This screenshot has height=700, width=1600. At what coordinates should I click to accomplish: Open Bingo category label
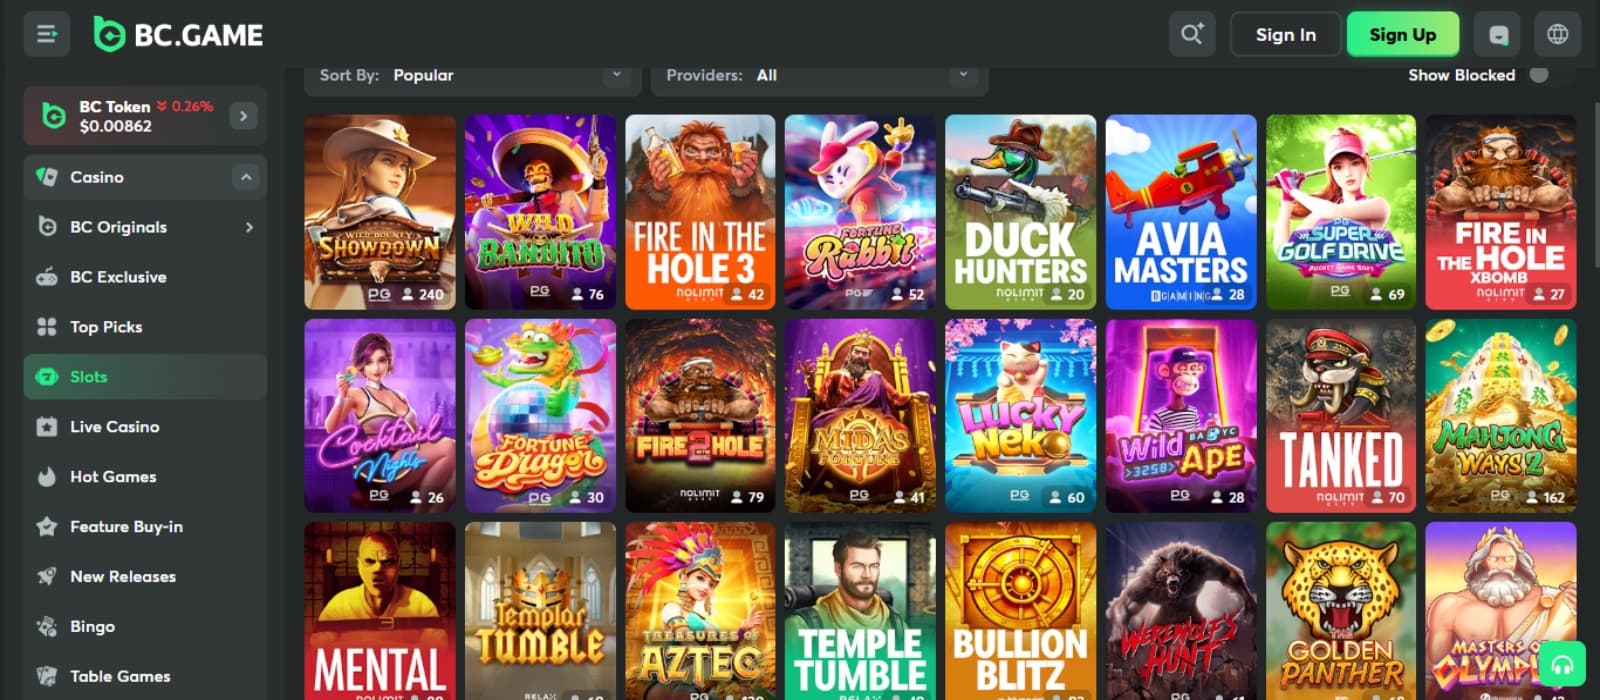(x=92, y=627)
